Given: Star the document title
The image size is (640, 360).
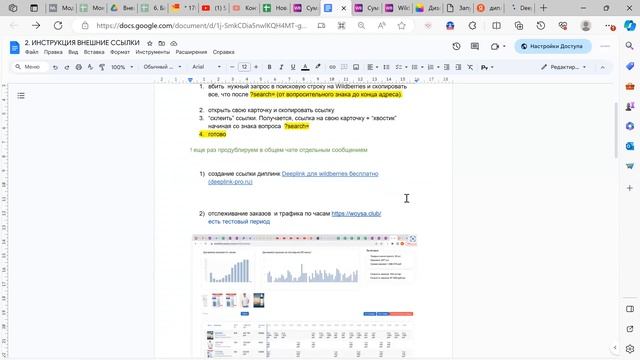Looking at the screenshot, I should tap(150, 43).
